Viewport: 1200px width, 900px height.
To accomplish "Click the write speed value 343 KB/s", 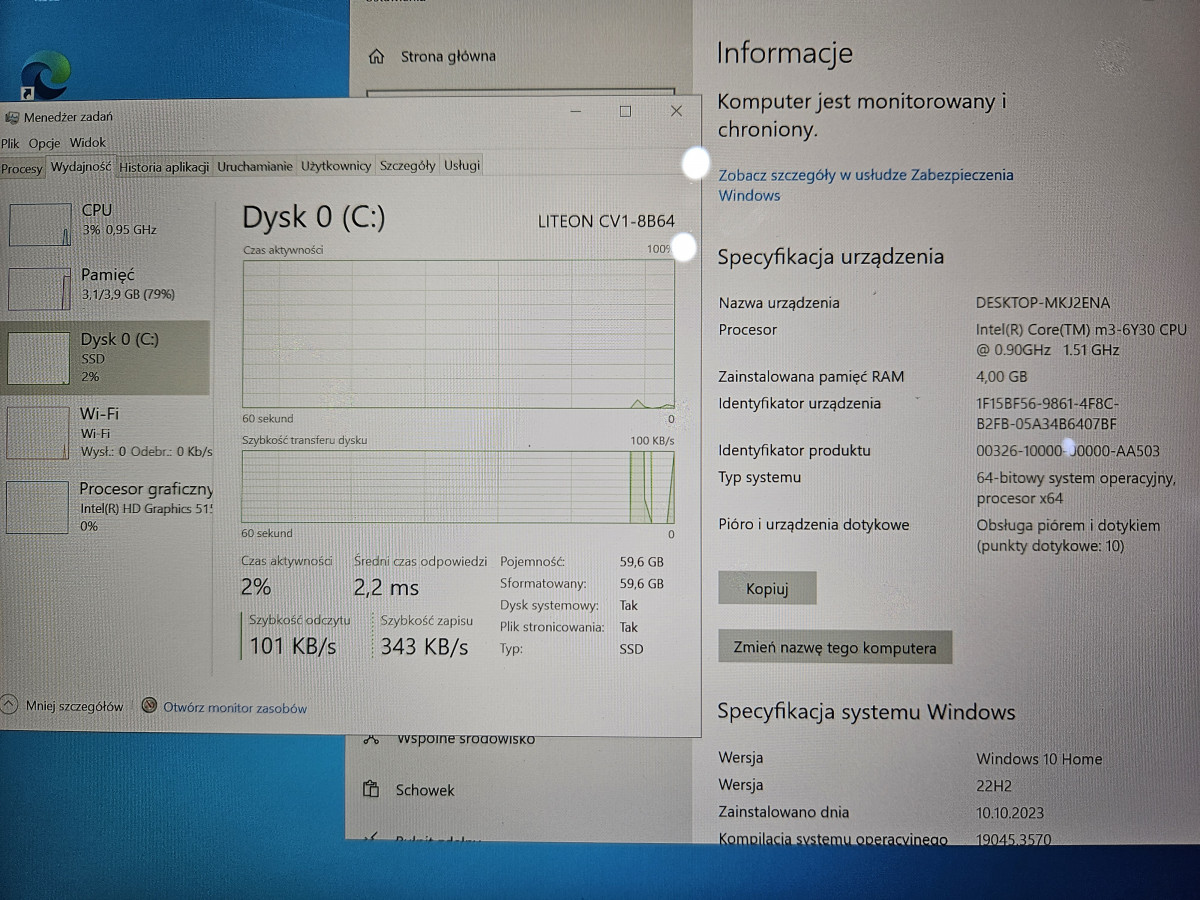I will click(424, 647).
